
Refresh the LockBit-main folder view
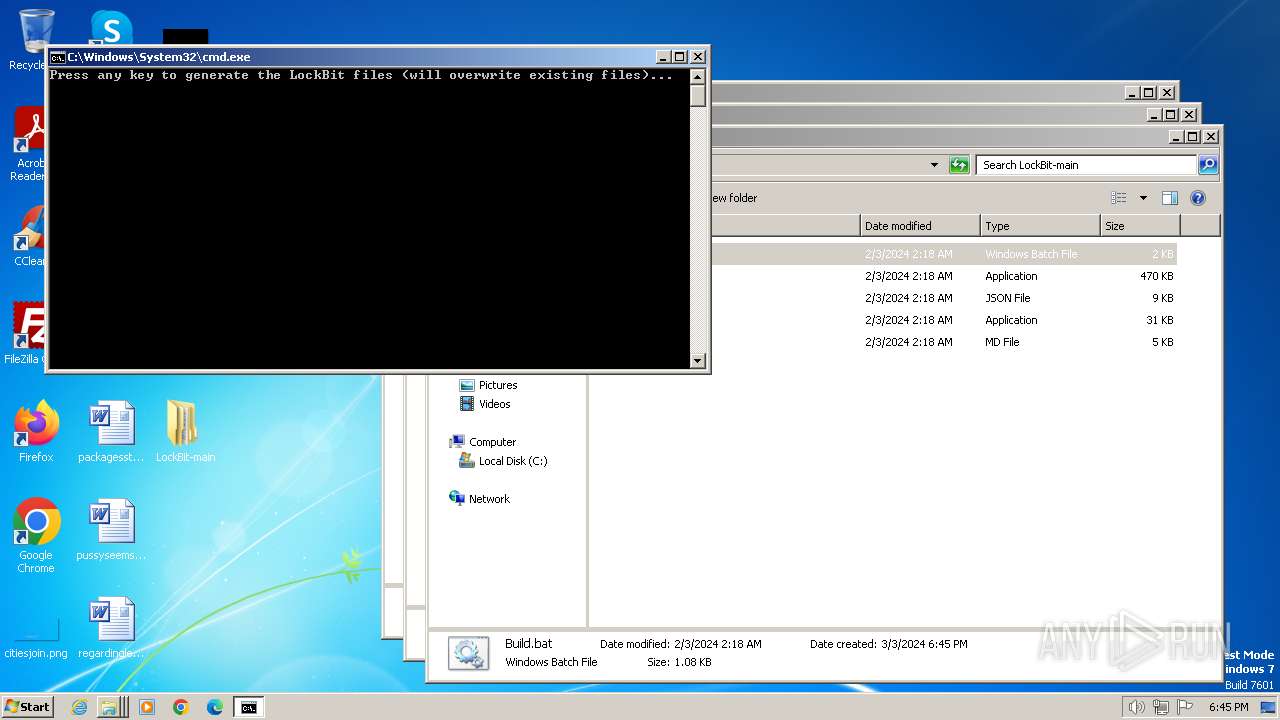[x=959, y=165]
